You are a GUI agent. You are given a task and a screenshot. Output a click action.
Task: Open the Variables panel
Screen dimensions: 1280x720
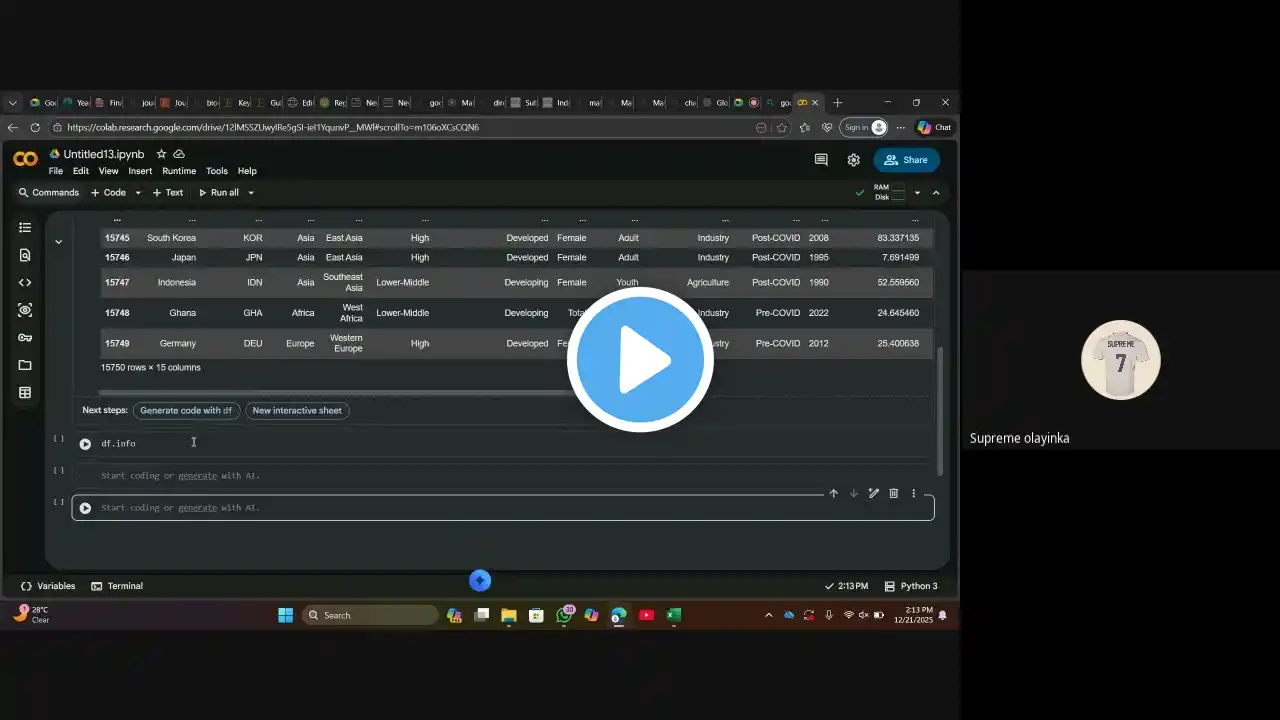click(48, 586)
